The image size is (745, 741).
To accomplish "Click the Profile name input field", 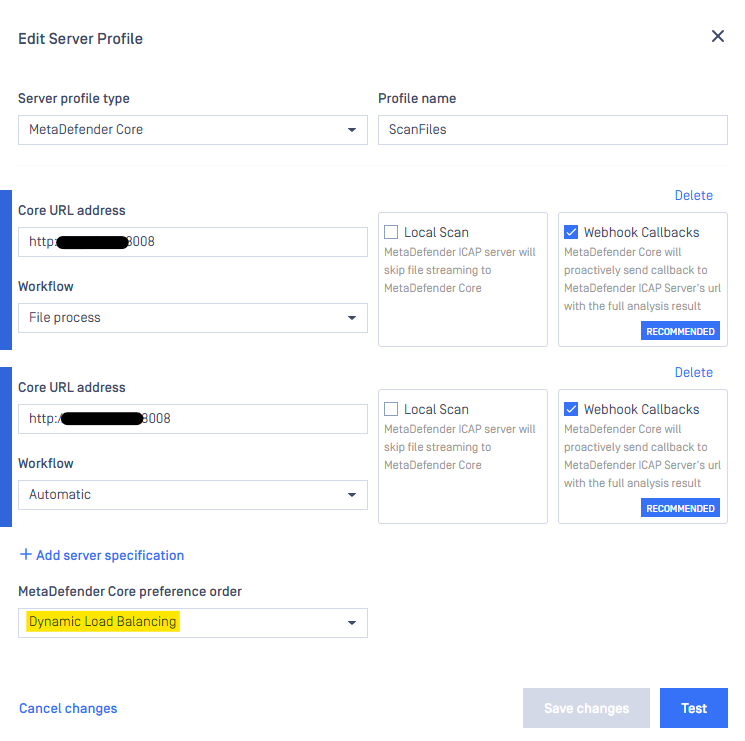I will click(552, 130).
